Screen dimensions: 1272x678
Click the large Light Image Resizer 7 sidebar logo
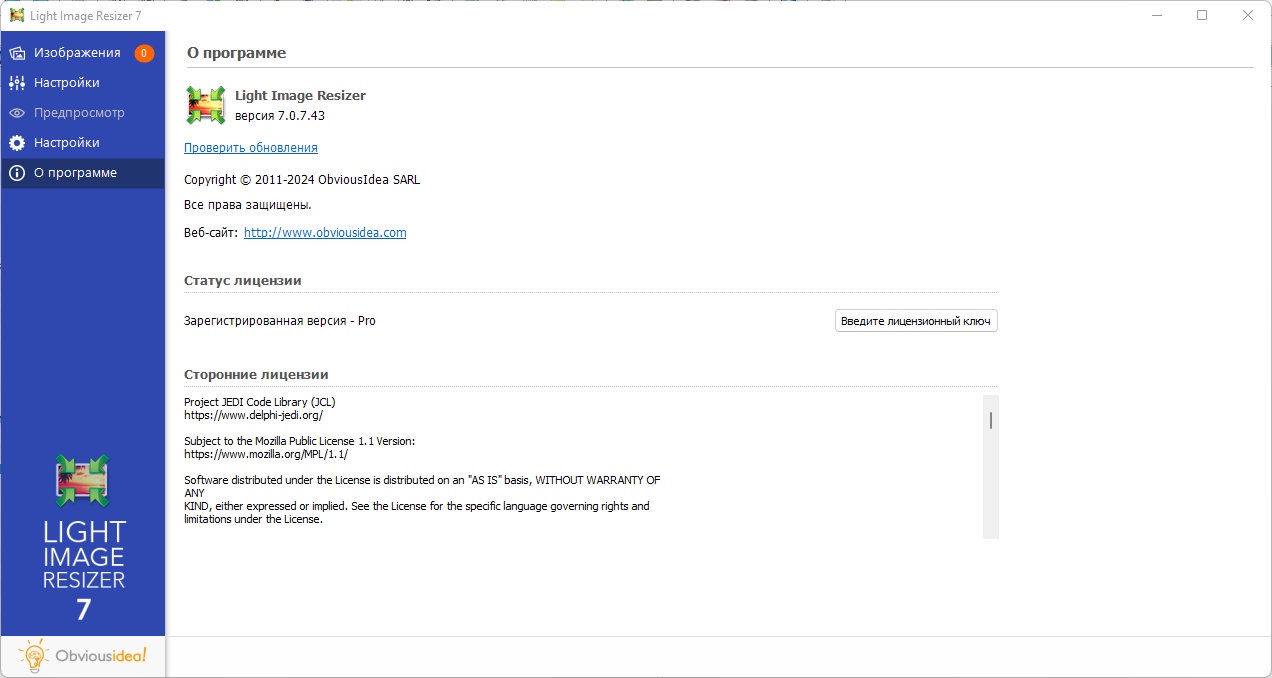coord(83,538)
